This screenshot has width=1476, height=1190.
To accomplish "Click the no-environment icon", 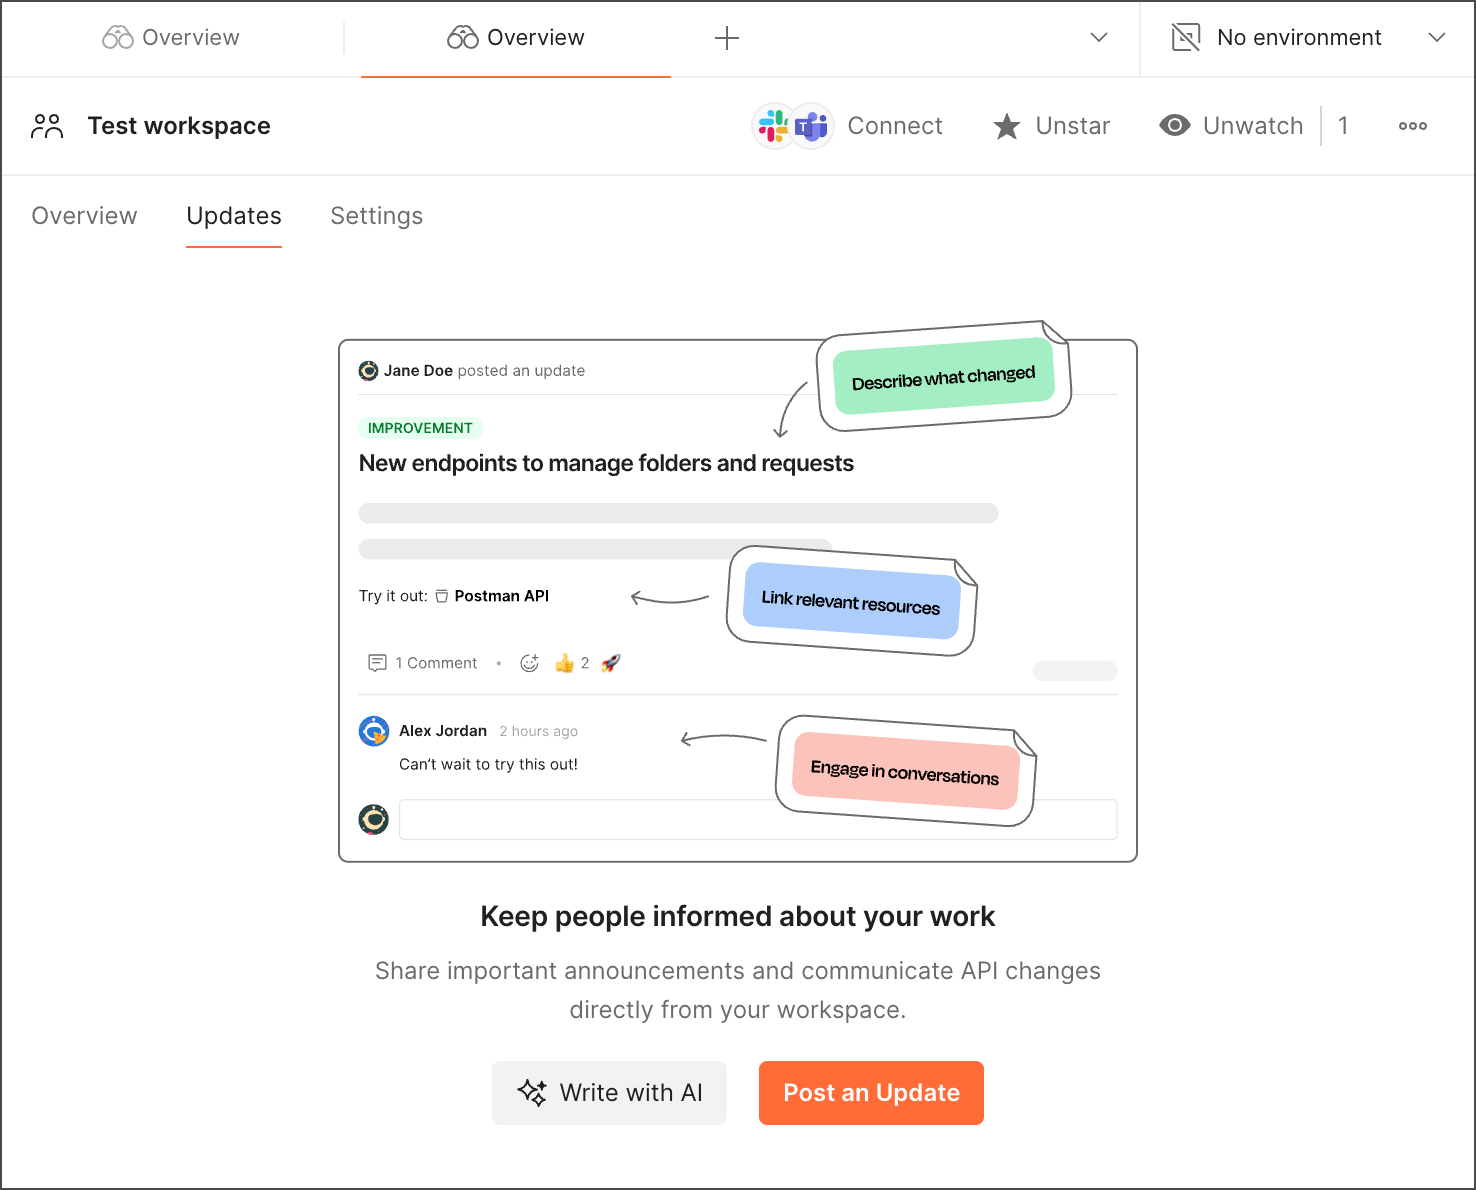I will (1186, 38).
